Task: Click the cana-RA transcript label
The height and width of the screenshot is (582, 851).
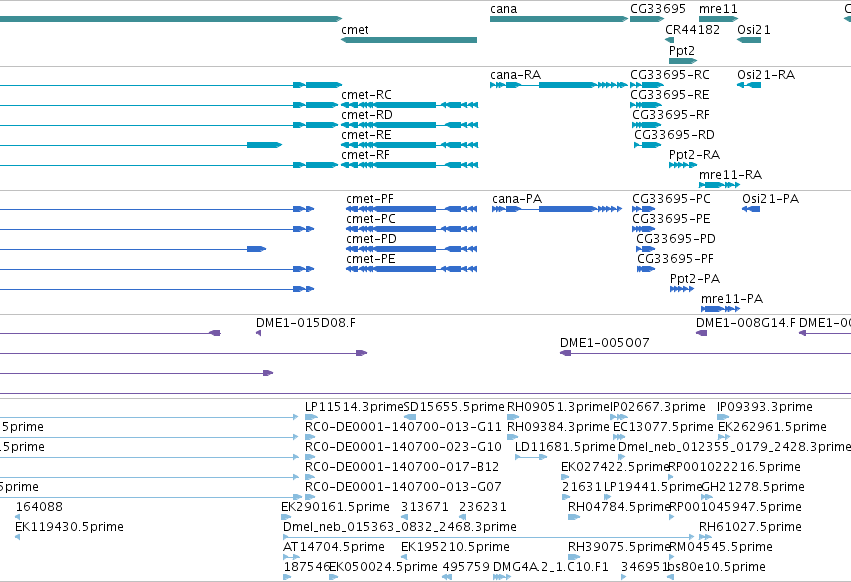Action: click(x=516, y=74)
